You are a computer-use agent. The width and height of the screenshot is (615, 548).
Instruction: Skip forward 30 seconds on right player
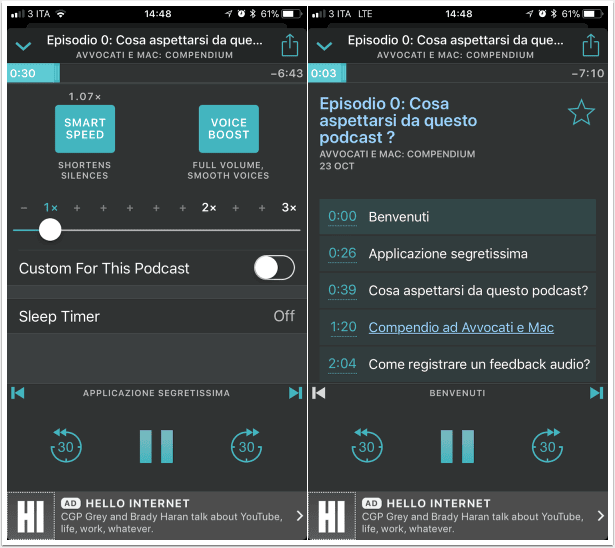point(547,445)
